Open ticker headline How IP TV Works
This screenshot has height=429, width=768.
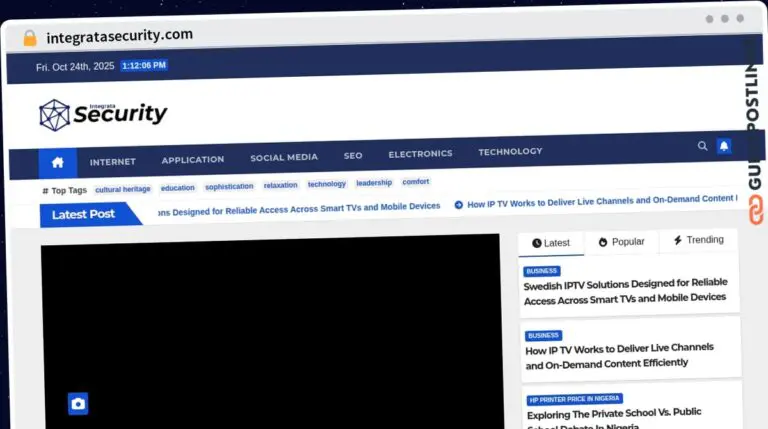point(600,200)
